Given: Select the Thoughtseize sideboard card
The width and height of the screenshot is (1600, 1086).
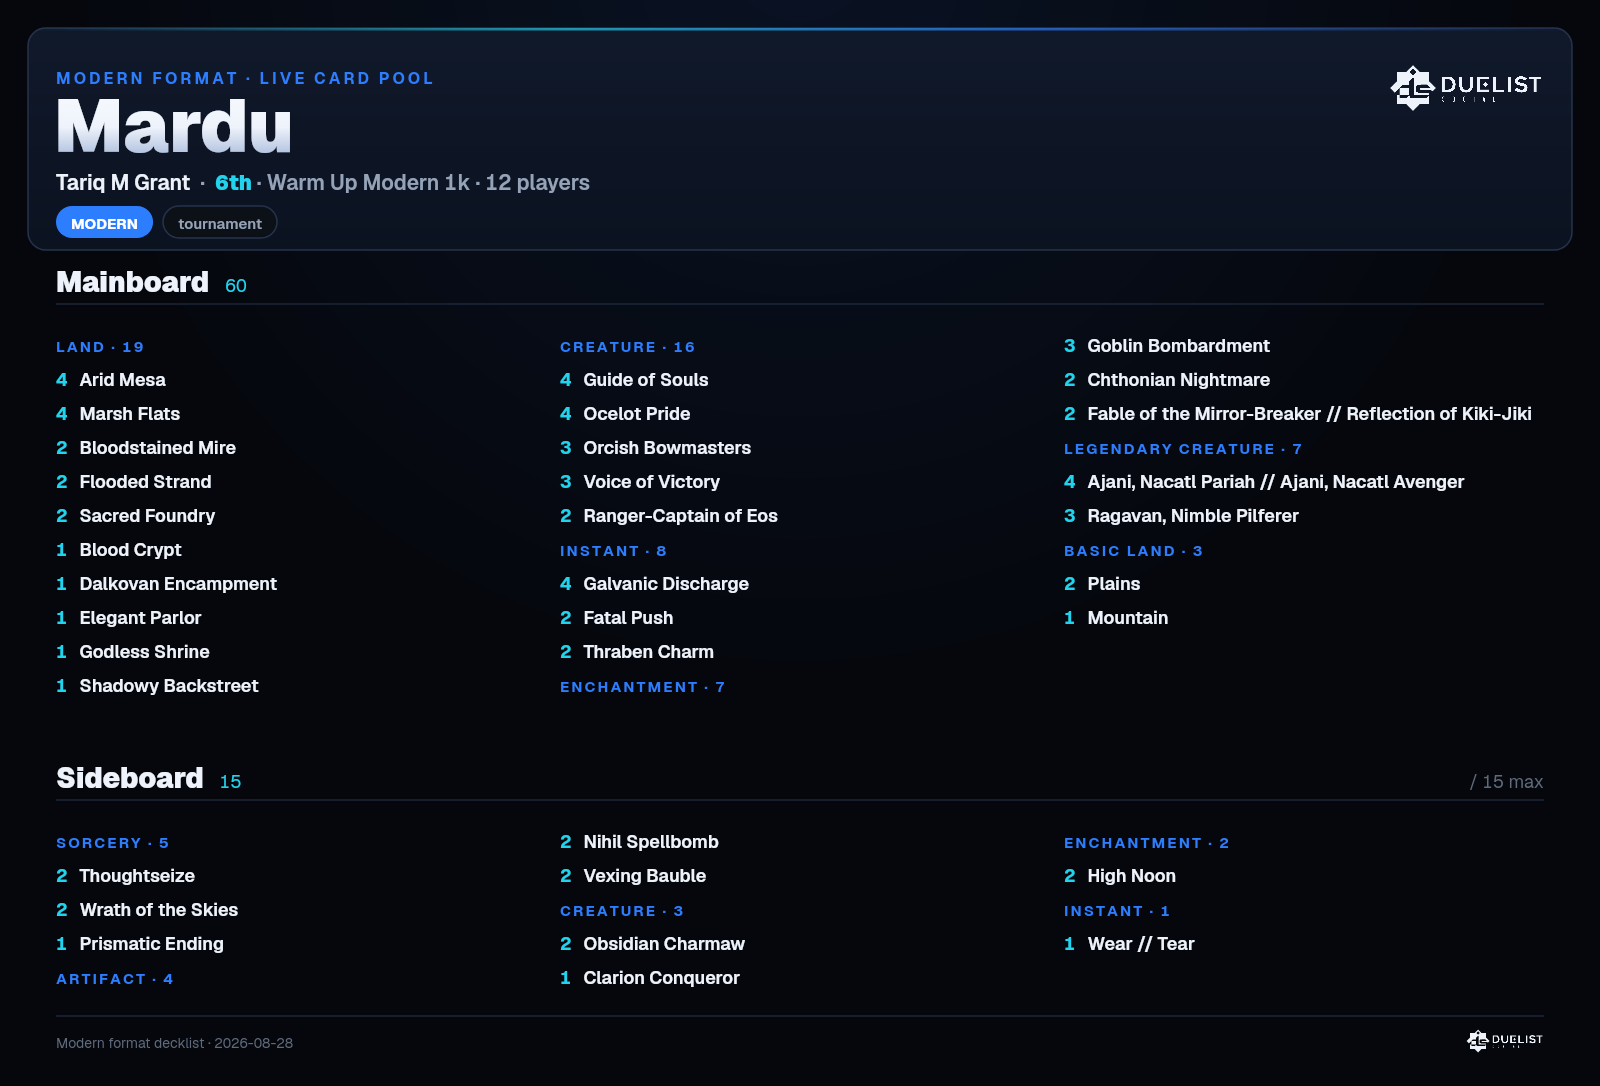Looking at the screenshot, I should [x=137, y=876].
